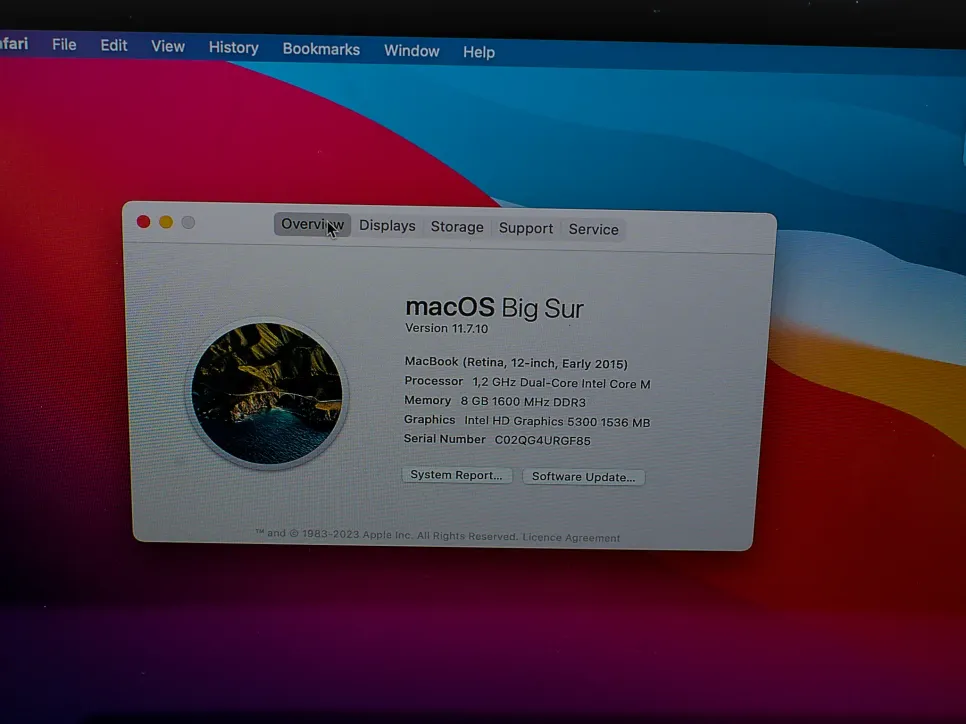
Task: Click the graphics value Intel HD Graphics 5300 1536 MB
Action: [557, 421]
